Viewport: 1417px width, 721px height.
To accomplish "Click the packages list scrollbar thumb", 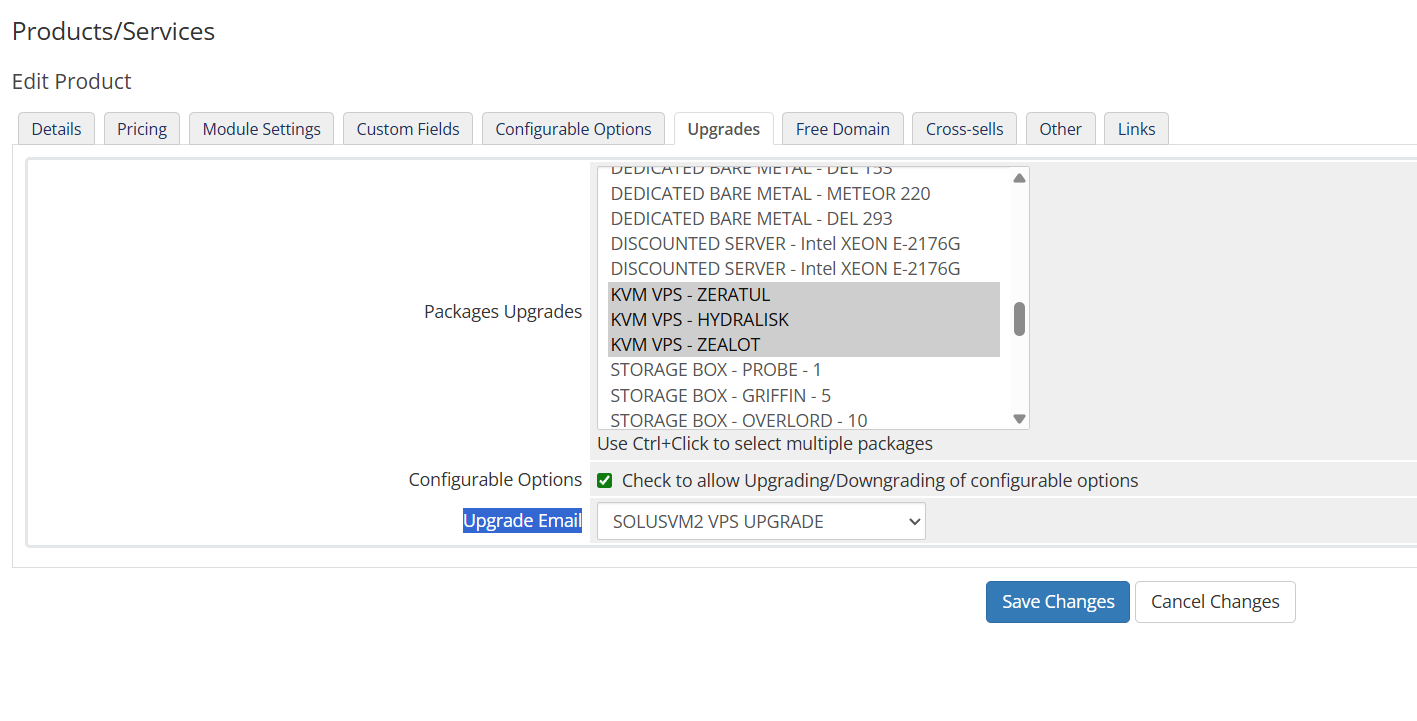I will point(1019,319).
